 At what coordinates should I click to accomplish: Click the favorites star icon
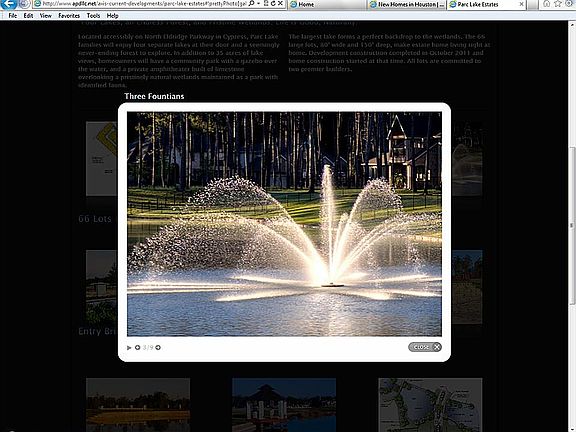[x=558, y=4]
